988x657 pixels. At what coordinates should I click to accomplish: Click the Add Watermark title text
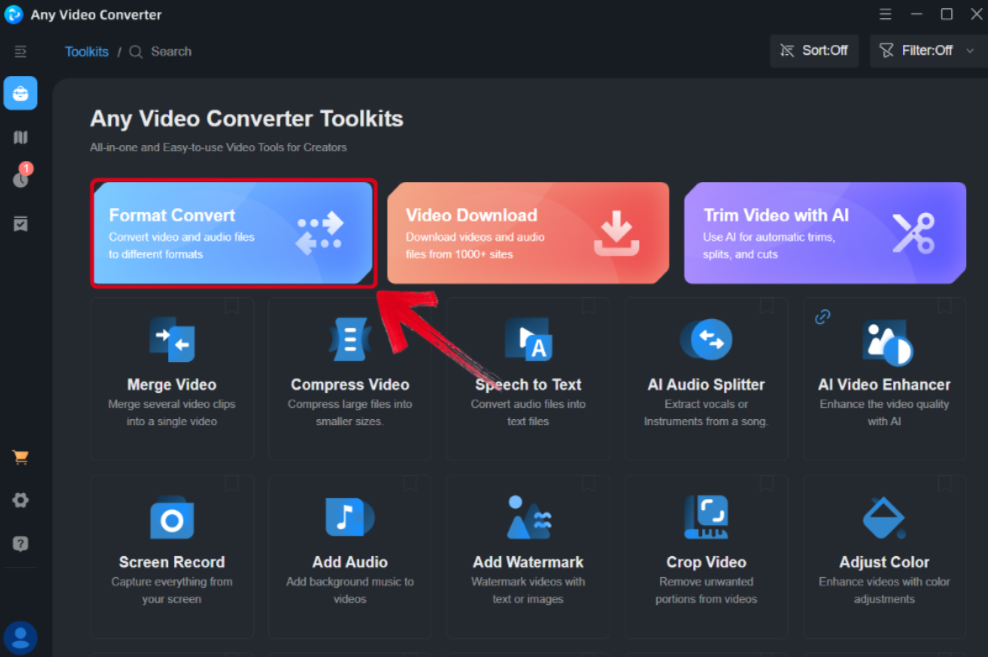528,562
